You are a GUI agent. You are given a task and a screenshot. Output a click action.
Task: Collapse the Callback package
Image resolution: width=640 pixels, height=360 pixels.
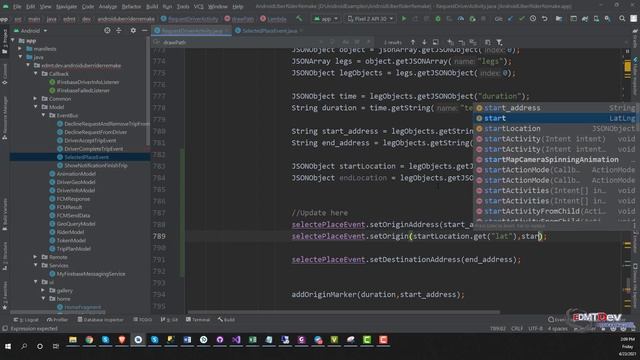pos(36,74)
